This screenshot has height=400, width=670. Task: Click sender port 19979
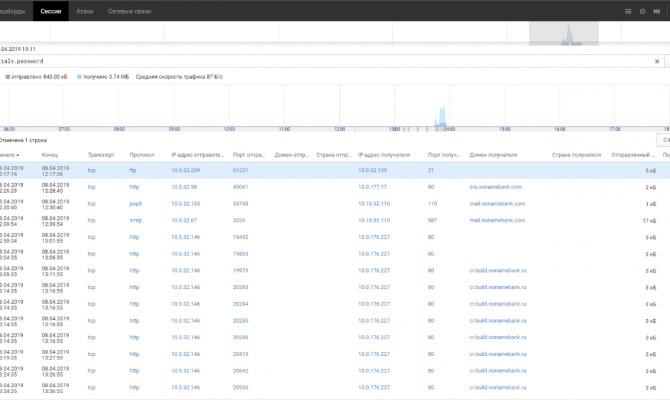click(x=240, y=271)
